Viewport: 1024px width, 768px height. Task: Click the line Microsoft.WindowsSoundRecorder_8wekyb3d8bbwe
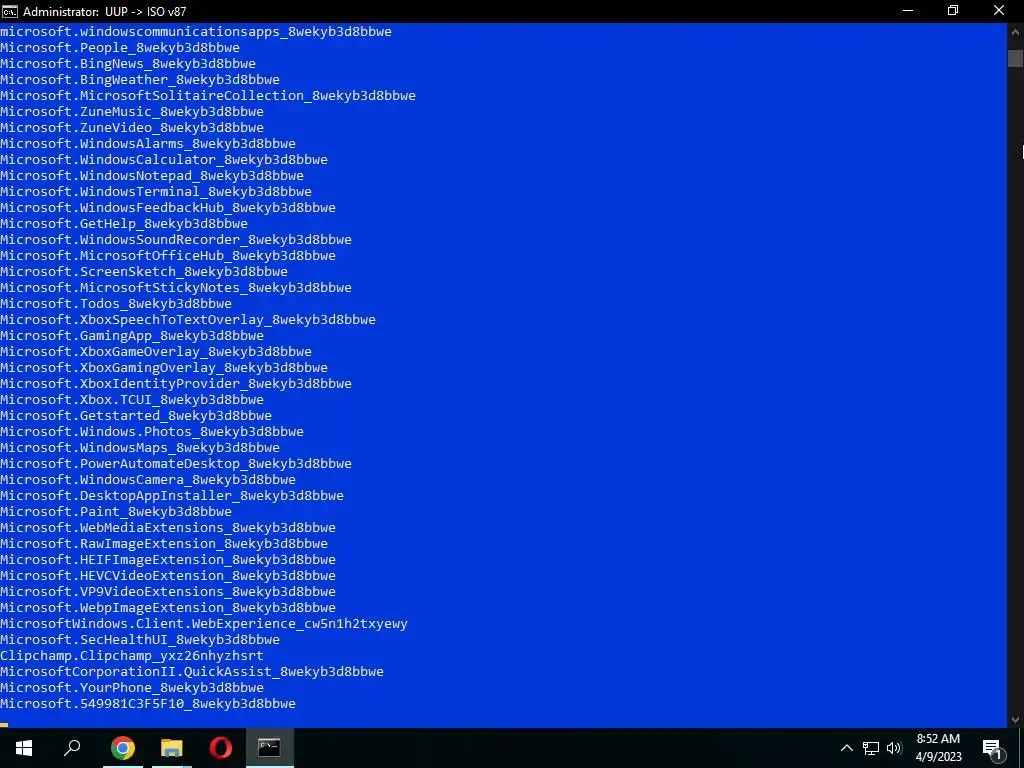(176, 240)
